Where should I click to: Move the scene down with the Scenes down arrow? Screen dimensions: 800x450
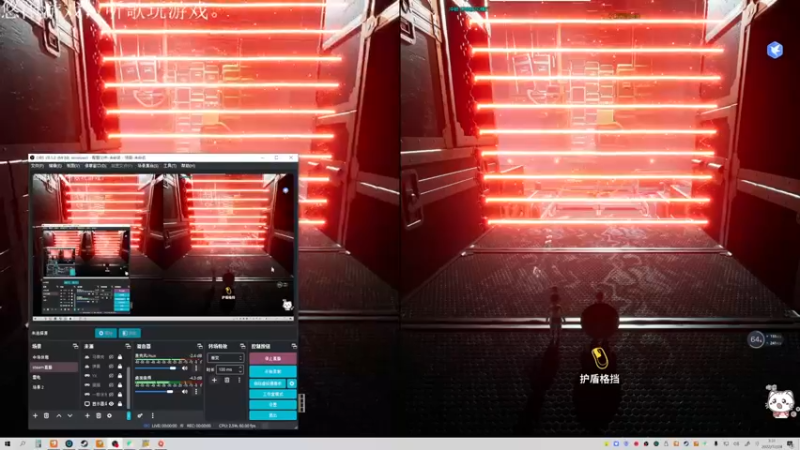coord(70,416)
